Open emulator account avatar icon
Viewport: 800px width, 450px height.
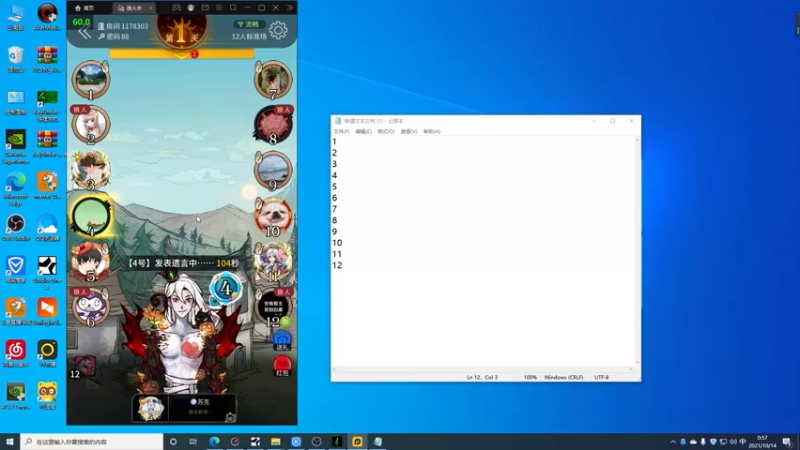coord(191,8)
